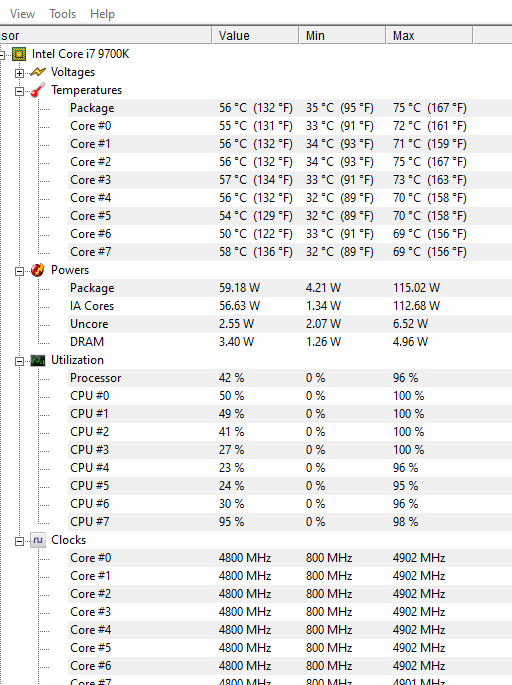Select the IA Cores power row

[290, 306]
